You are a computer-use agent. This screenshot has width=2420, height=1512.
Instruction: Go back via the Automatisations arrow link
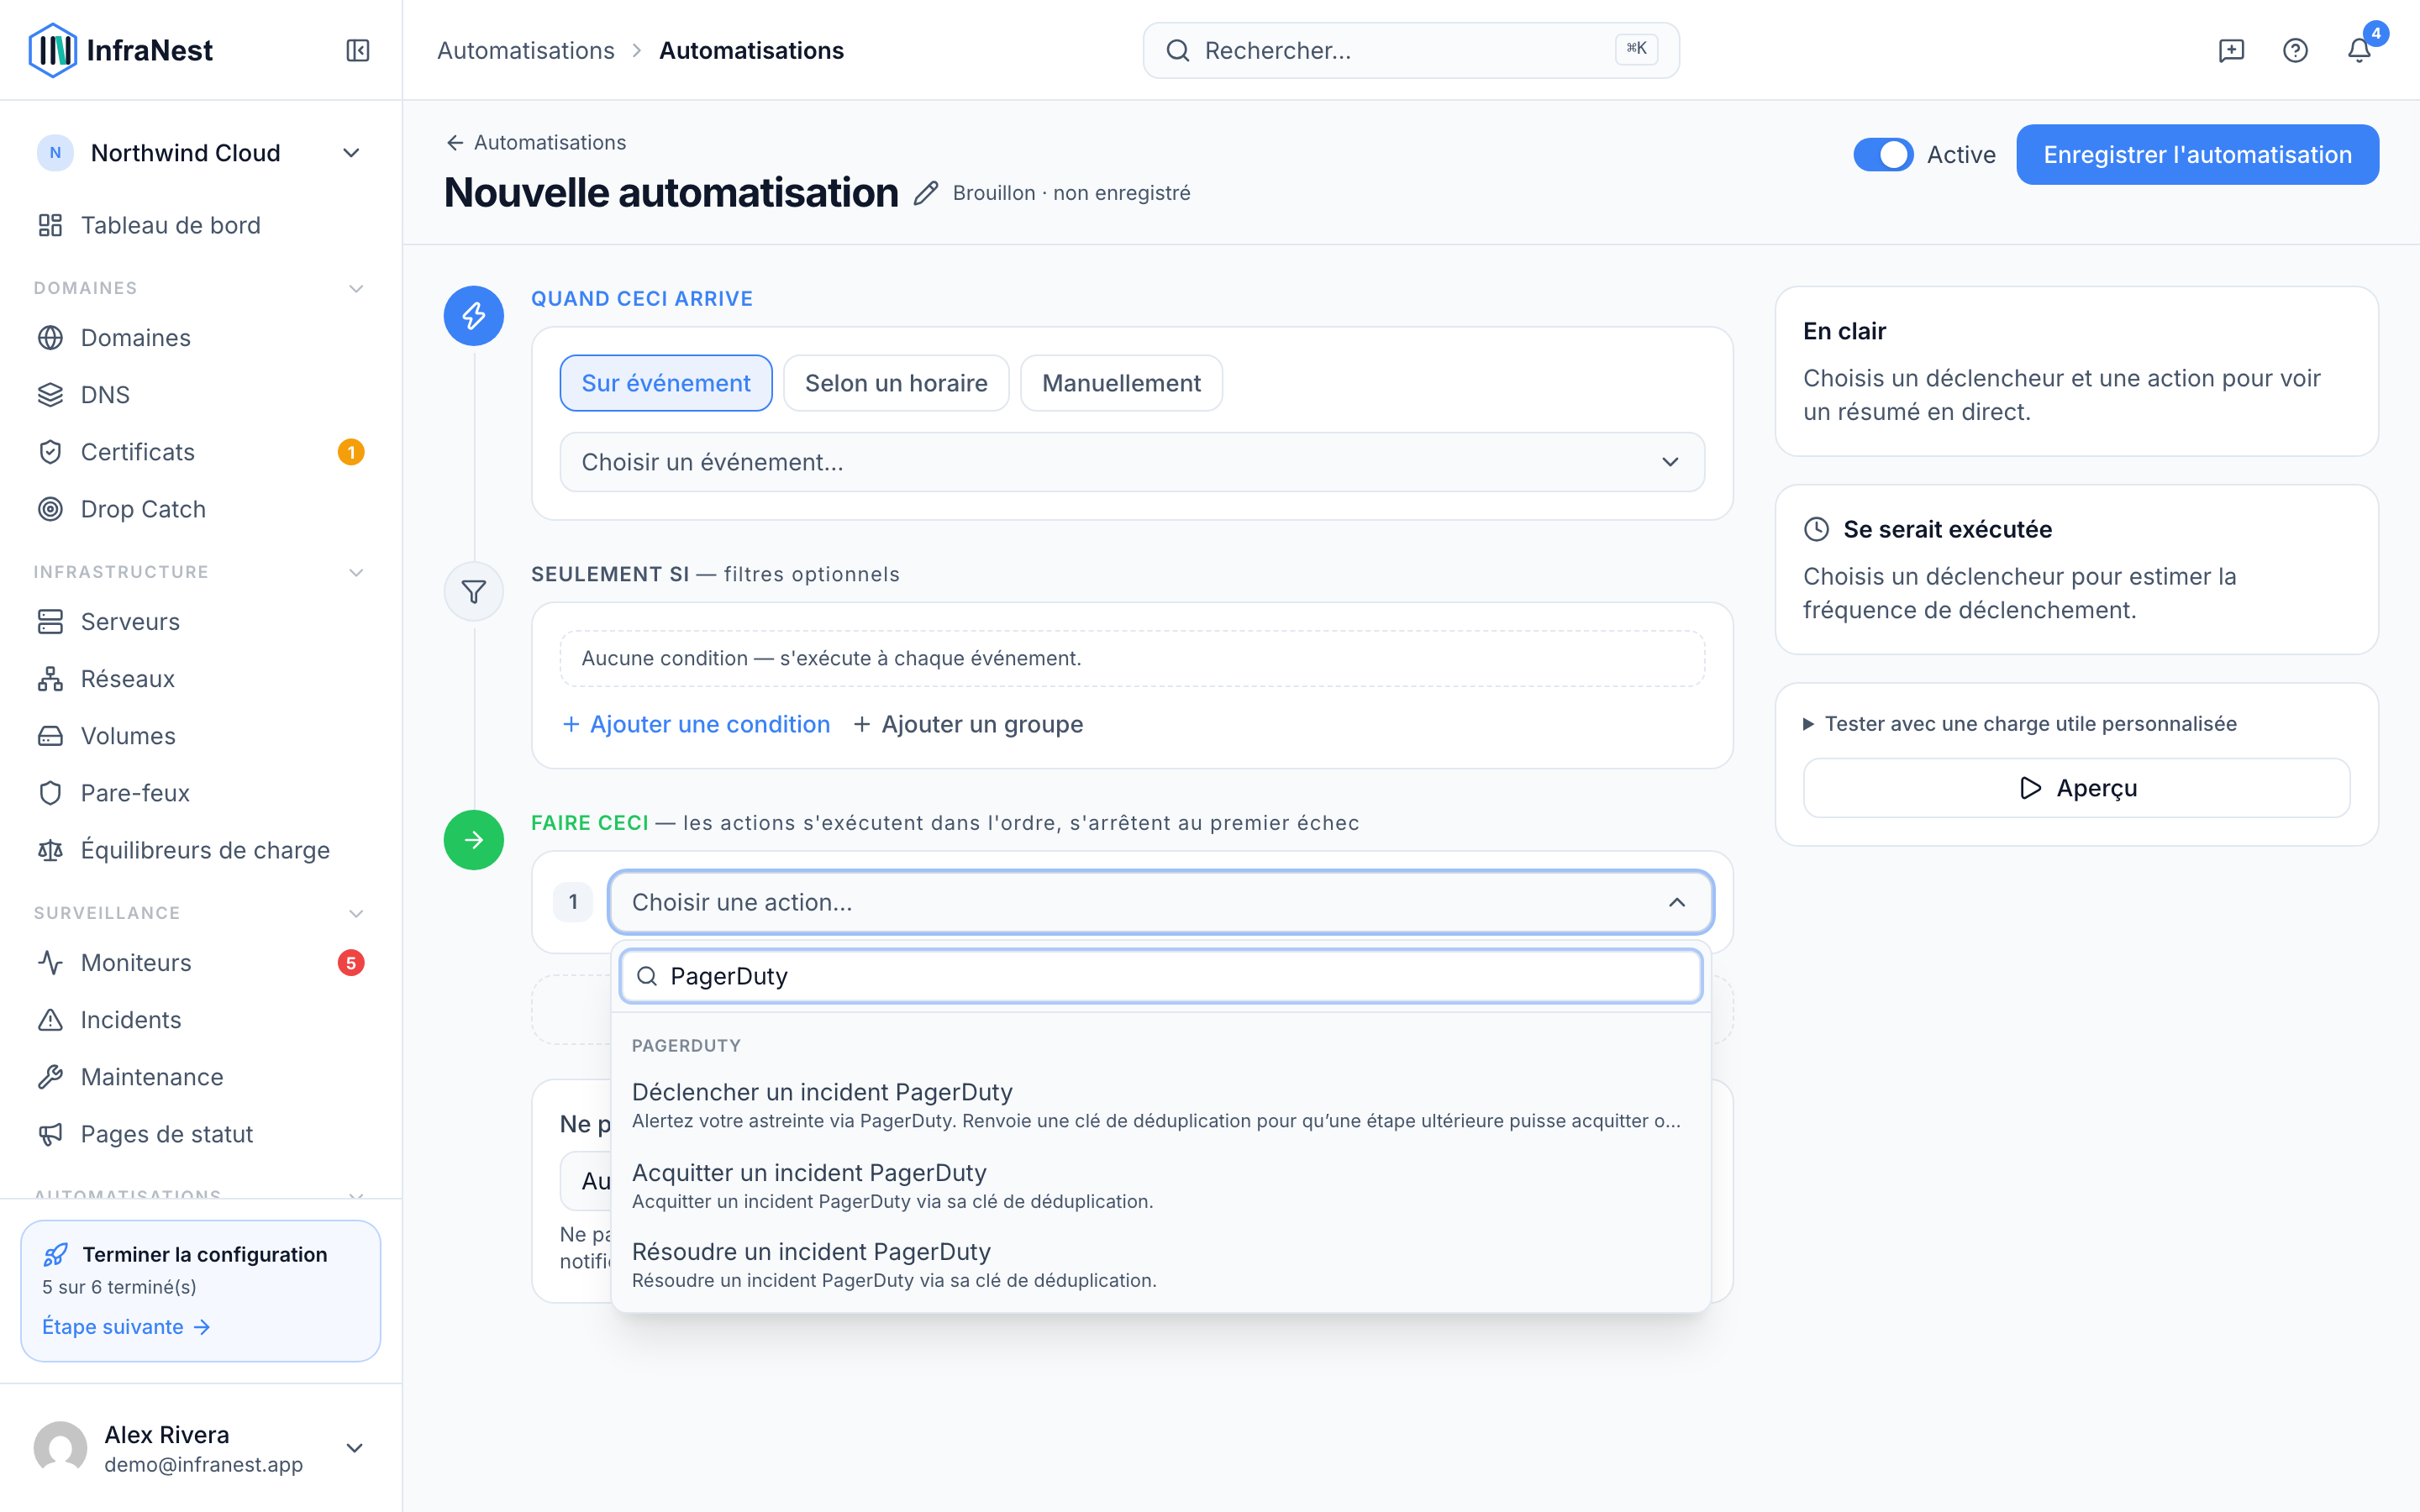pyautogui.click(x=536, y=143)
